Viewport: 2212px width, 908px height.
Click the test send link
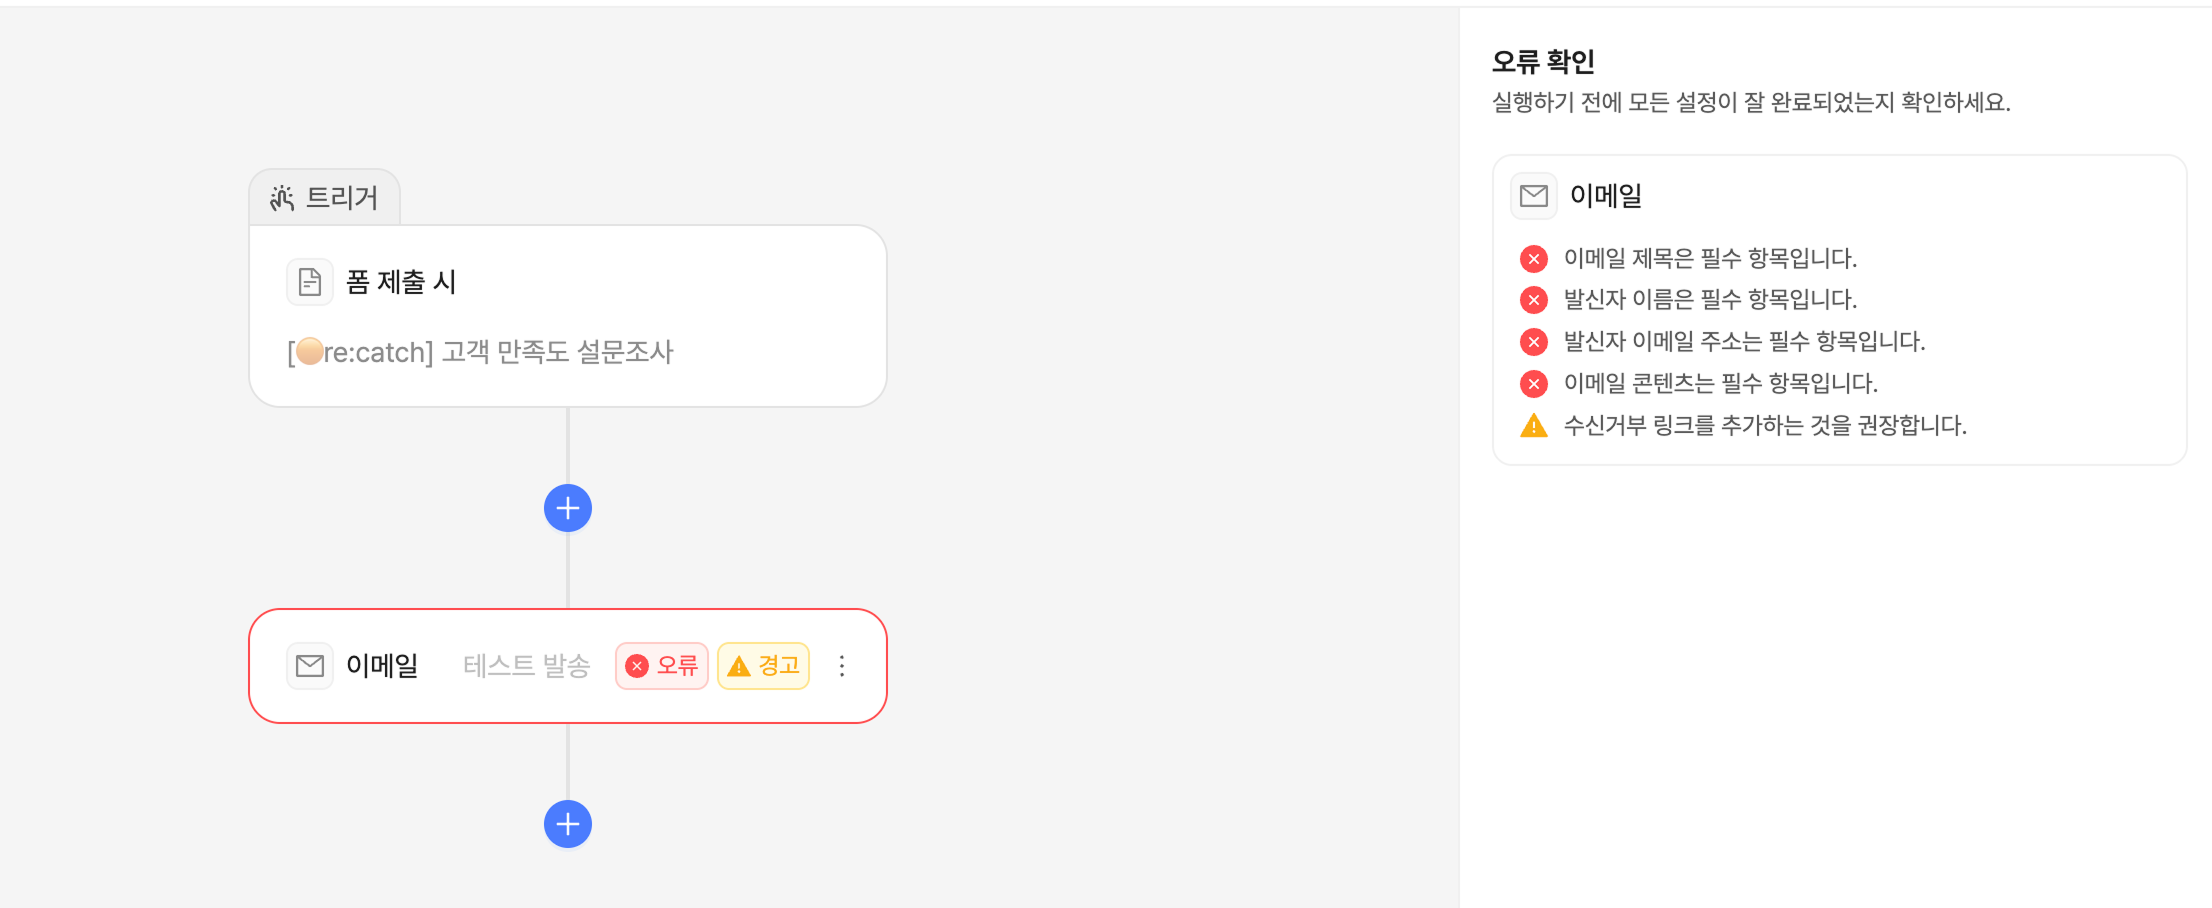click(526, 666)
